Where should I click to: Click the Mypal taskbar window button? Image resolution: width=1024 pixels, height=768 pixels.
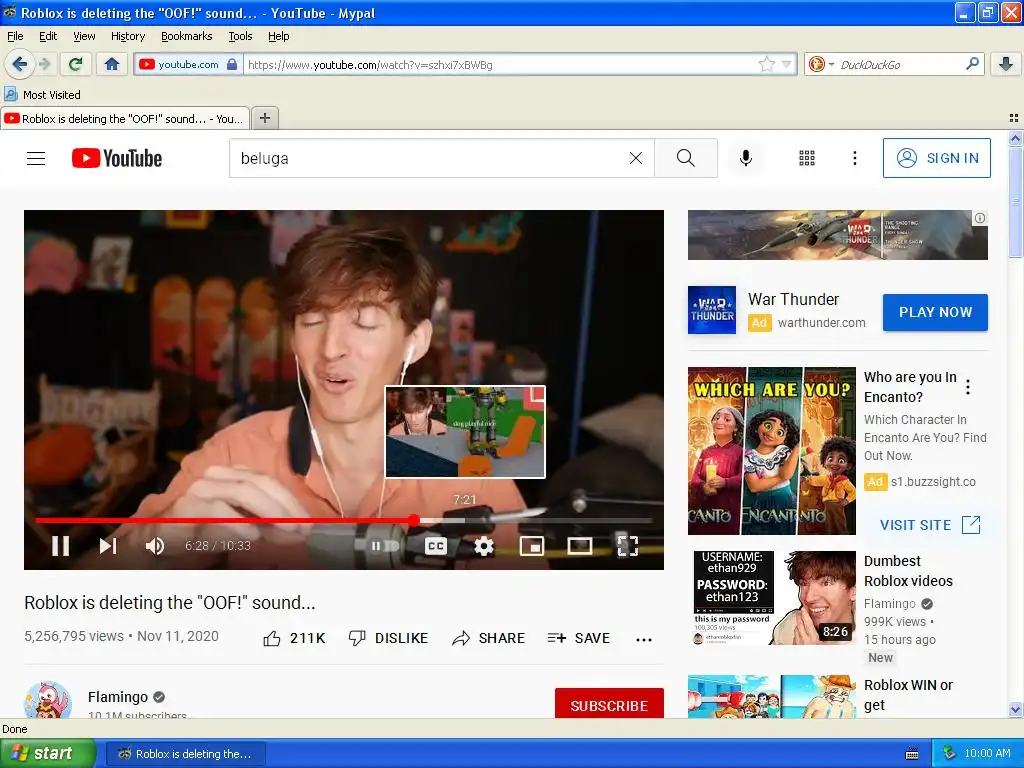(185, 754)
